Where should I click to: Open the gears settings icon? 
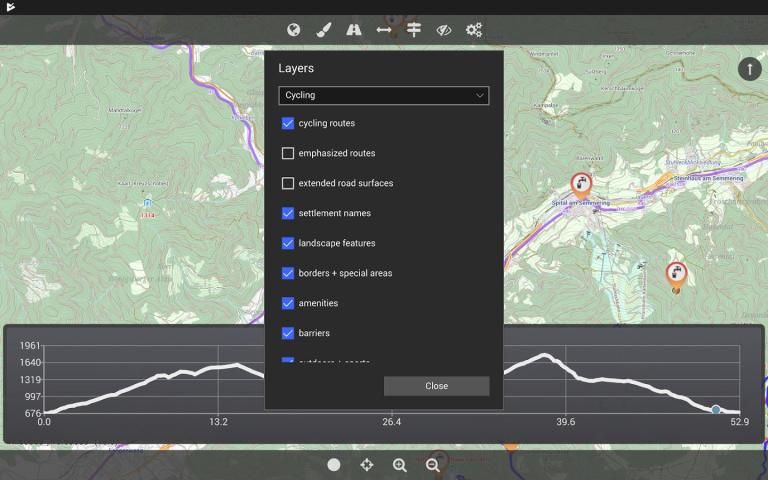tap(474, 30)
